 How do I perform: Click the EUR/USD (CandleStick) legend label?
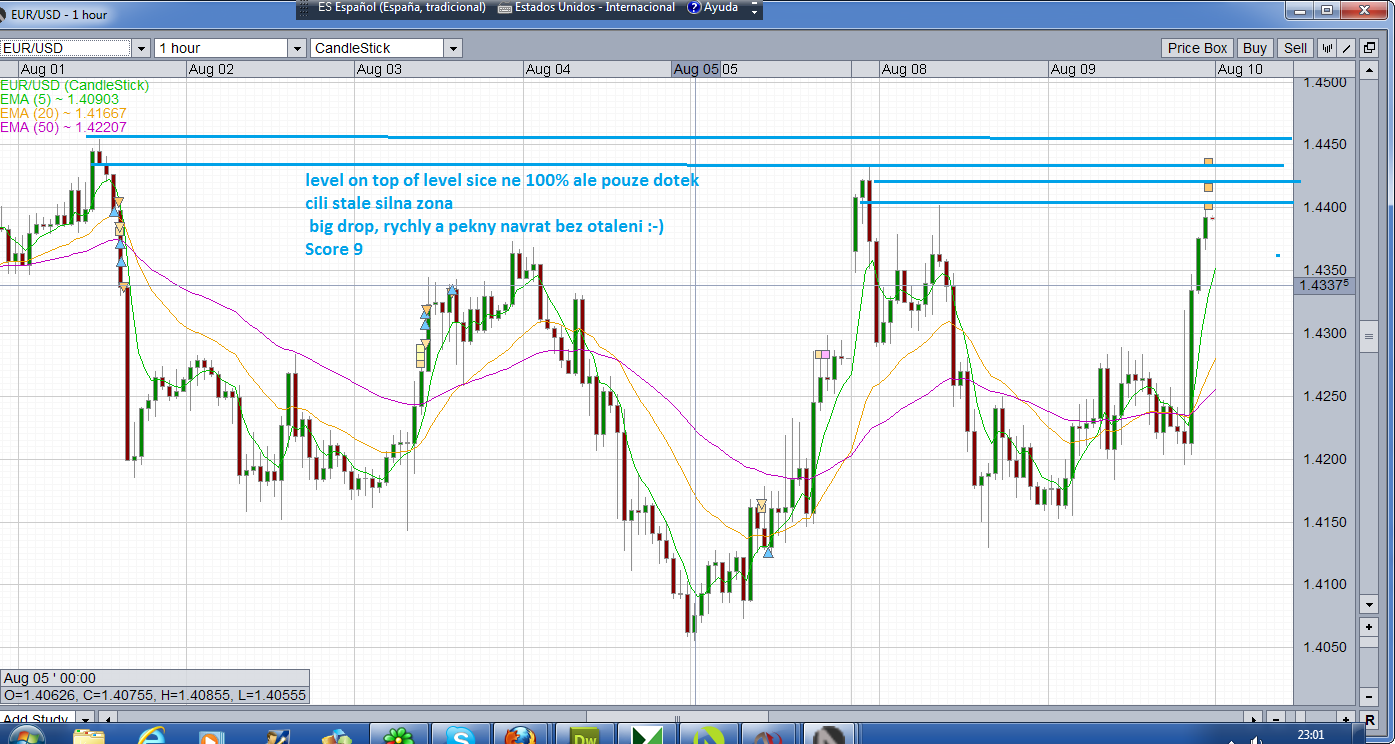pyautogui.click(x=75, y=85)
